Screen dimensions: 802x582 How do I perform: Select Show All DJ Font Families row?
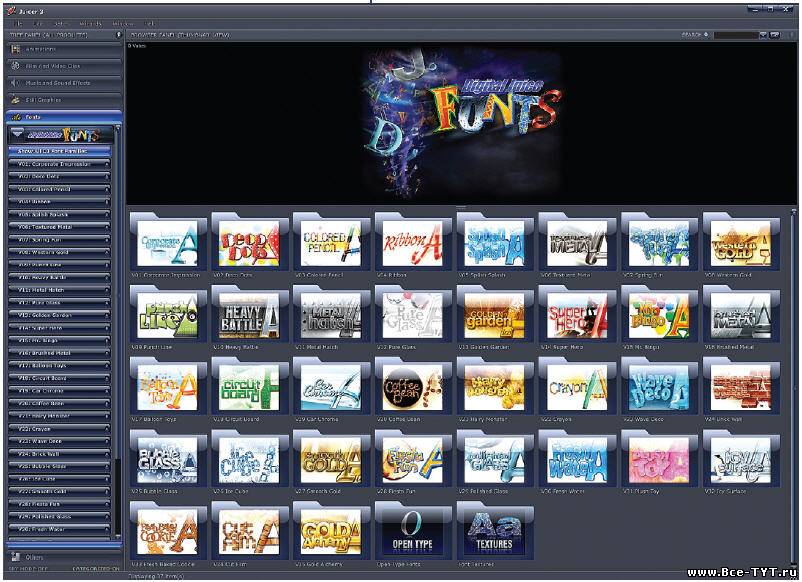59,151
